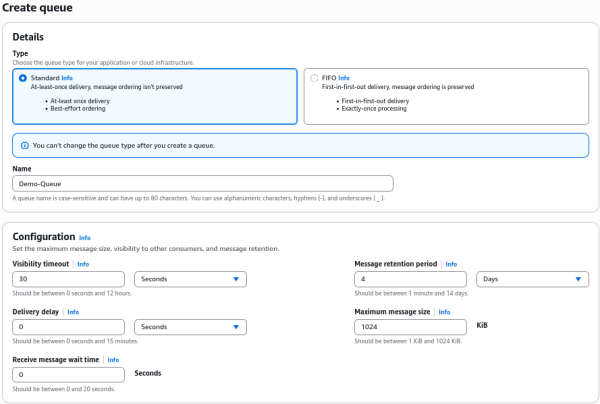The height and width of the screenshot is (404, 600).
Task: Click the Message retention period value field
Action: (x=411, y=279)
